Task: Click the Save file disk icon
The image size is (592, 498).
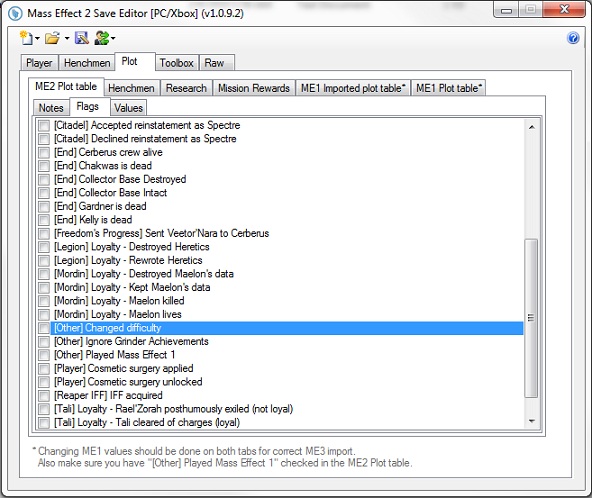Action: pos(82,38)
